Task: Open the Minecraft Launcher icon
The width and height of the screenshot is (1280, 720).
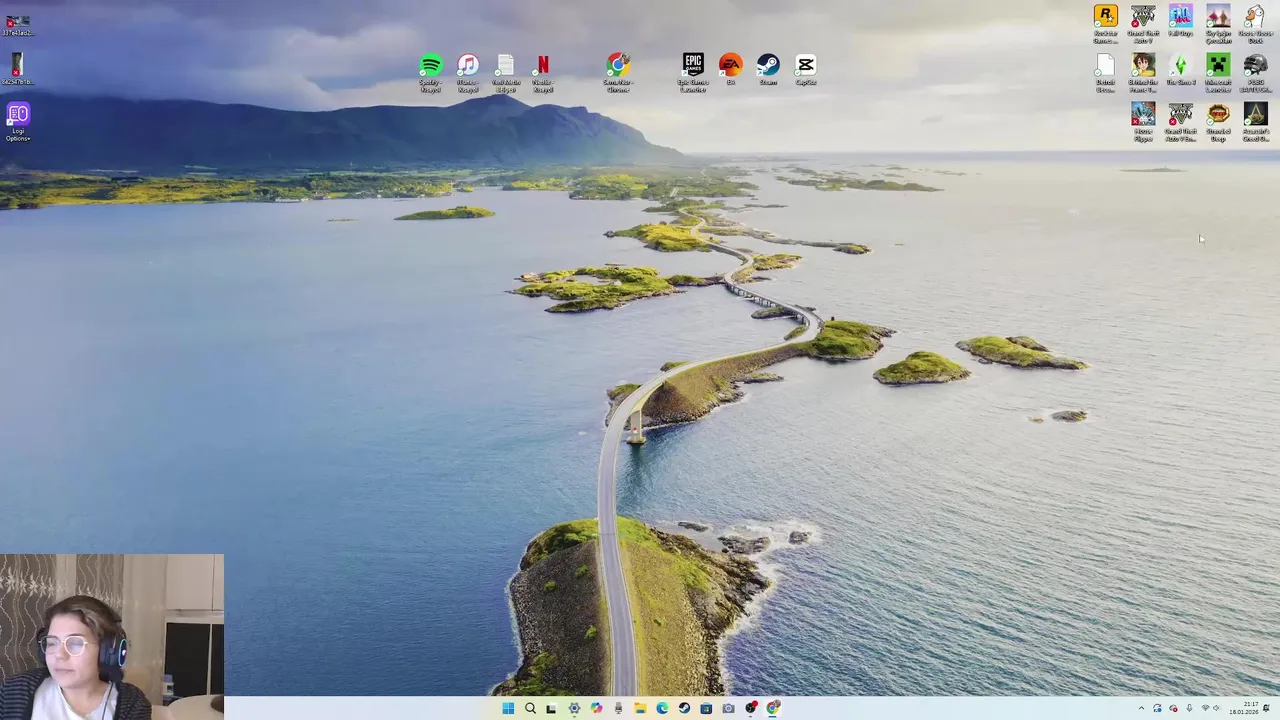Action: [x=1218, y=73]
